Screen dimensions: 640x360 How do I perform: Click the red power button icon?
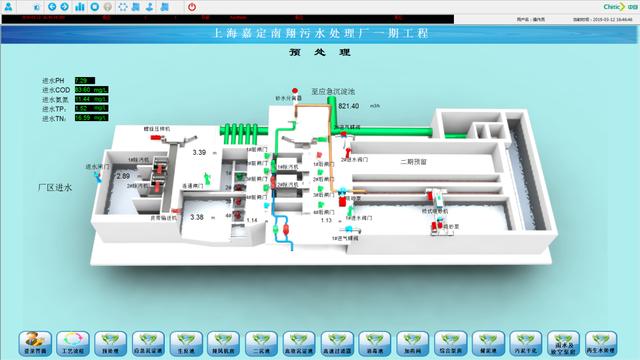(x=192, y=7)
